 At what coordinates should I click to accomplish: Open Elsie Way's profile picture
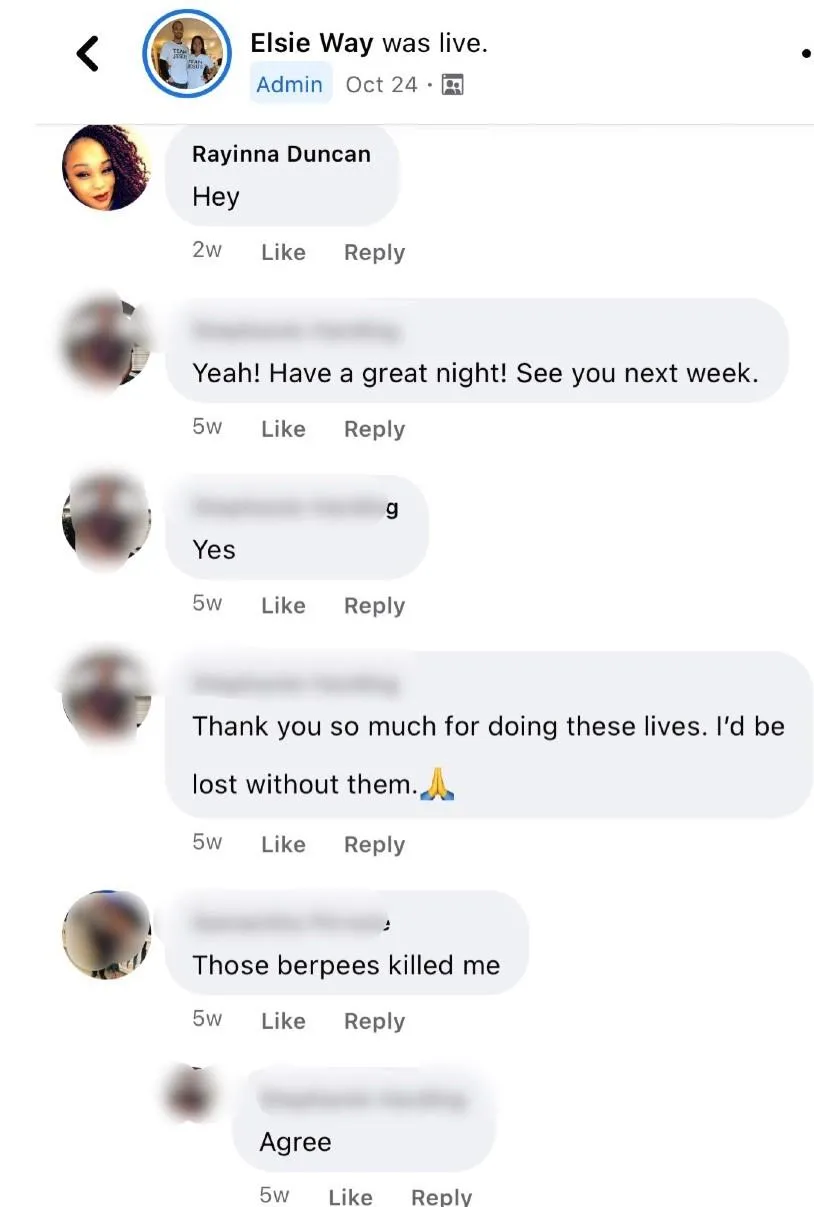188,54
